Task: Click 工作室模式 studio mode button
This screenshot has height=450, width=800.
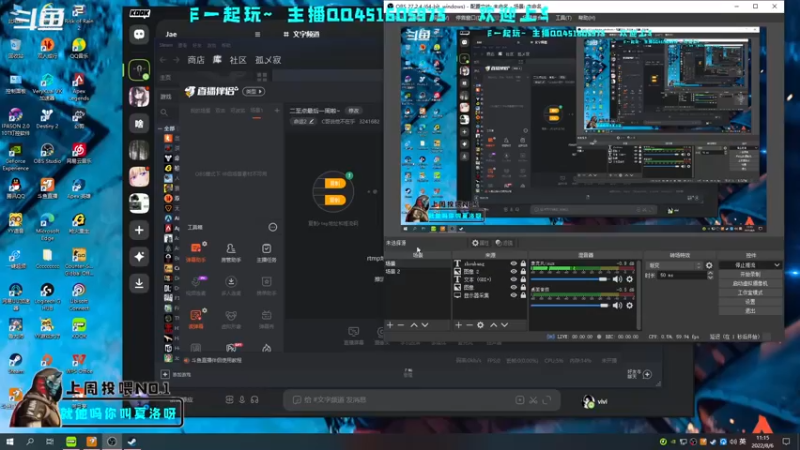Action: pos(750,292)
